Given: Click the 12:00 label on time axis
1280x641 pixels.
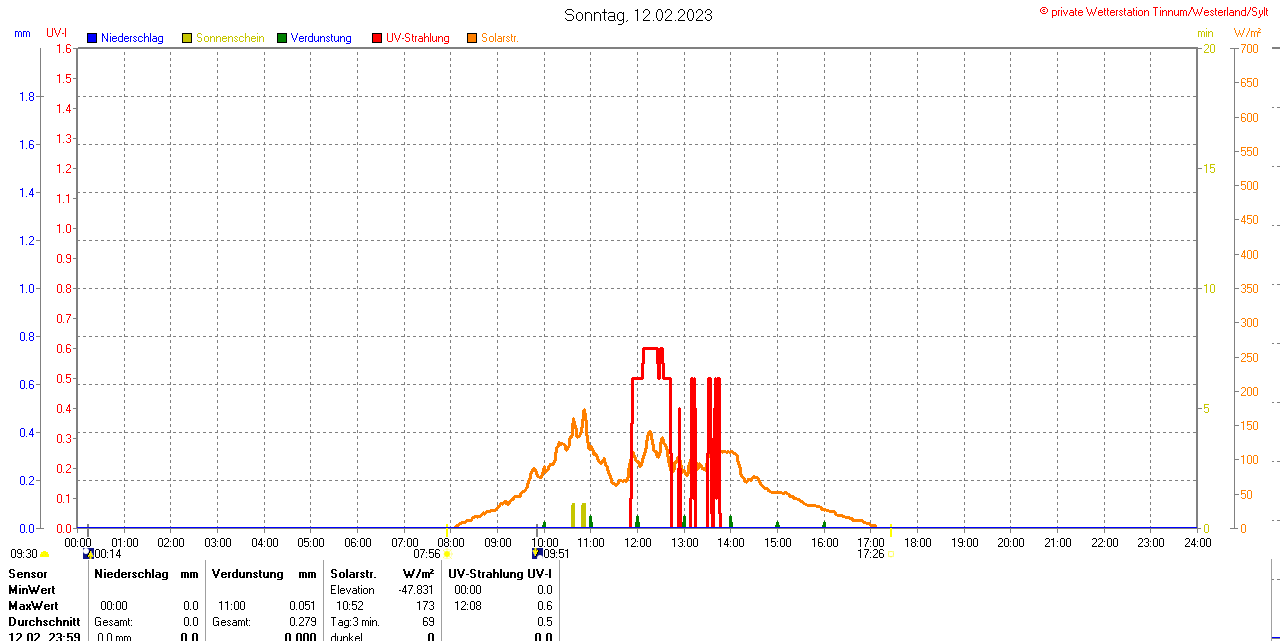Looking at the screenshot, I should [x=637, y=542].
